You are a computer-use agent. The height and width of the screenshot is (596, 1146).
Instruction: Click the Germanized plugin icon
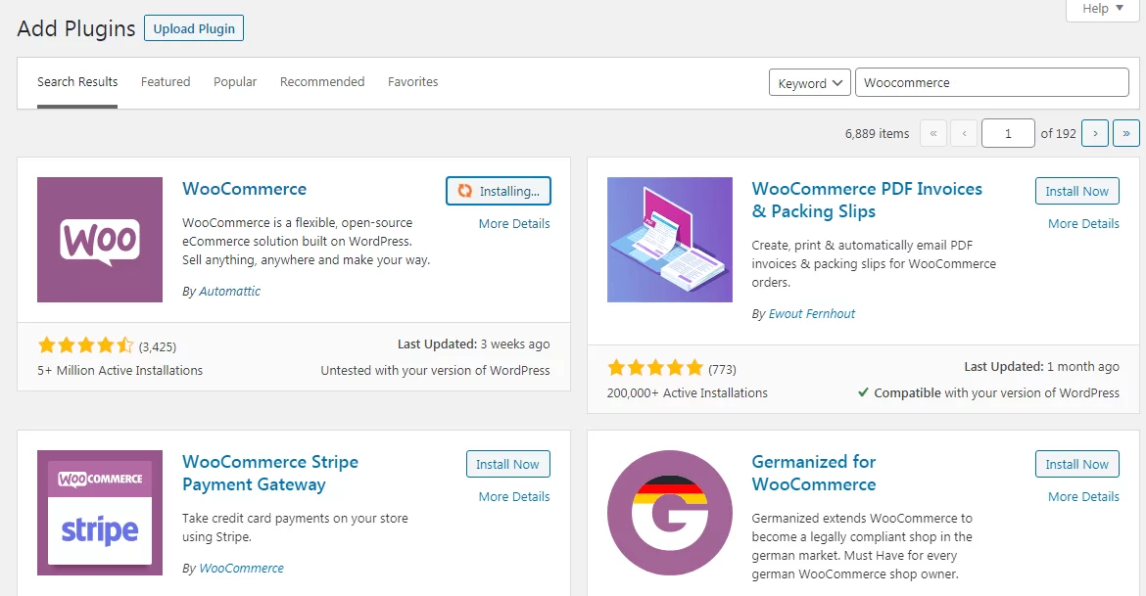point(669,512)
